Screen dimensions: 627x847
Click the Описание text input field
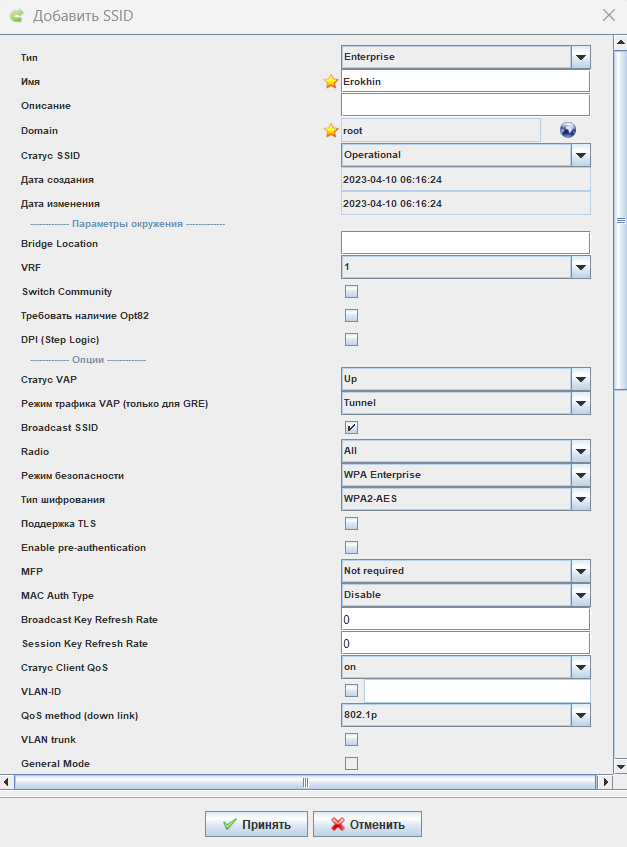click(466, 105)
